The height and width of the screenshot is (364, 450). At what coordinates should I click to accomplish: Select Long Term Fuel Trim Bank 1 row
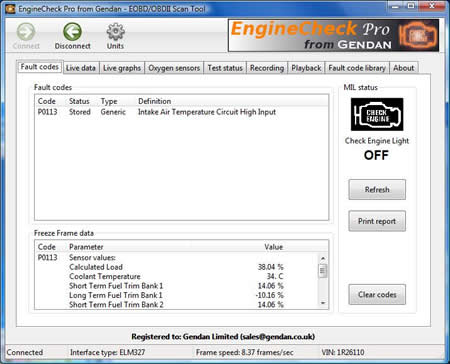point(177,295)
